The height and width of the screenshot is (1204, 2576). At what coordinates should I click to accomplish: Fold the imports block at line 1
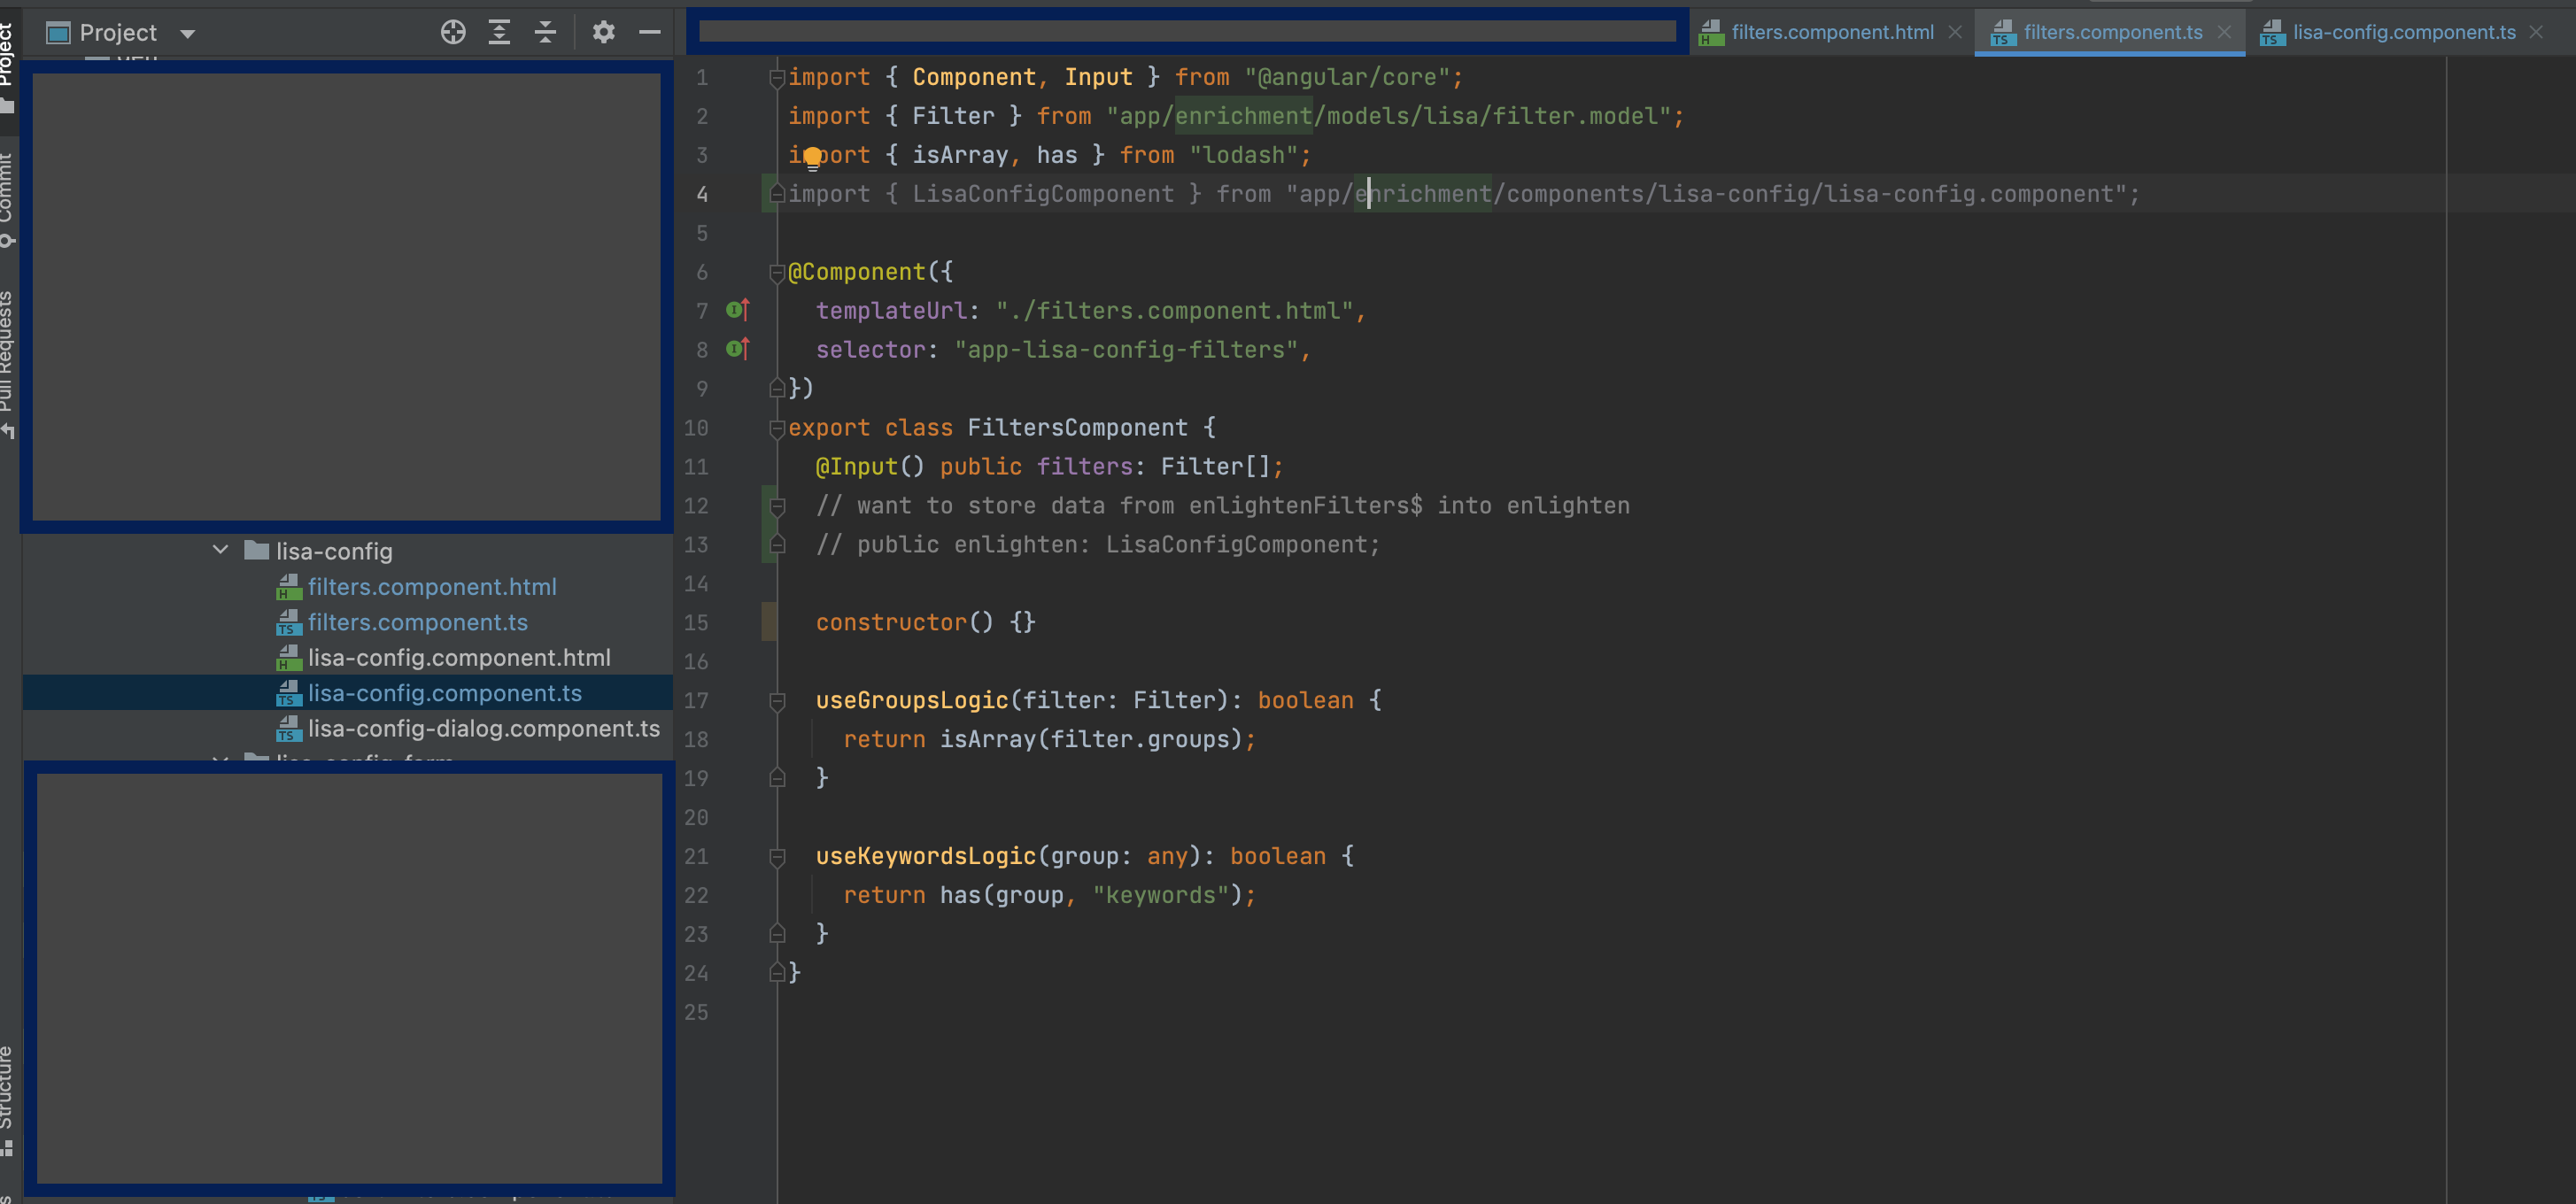click(x=777, y=77)
